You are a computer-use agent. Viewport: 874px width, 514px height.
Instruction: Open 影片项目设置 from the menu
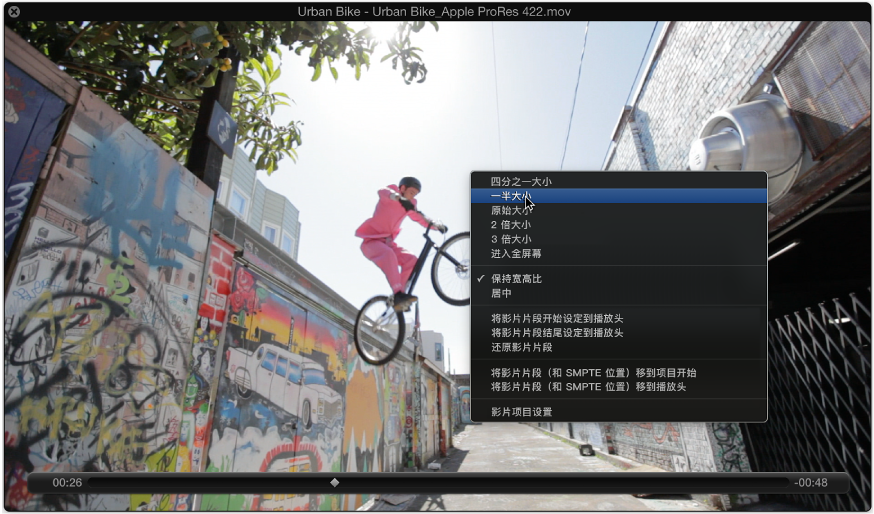(619, 412)
